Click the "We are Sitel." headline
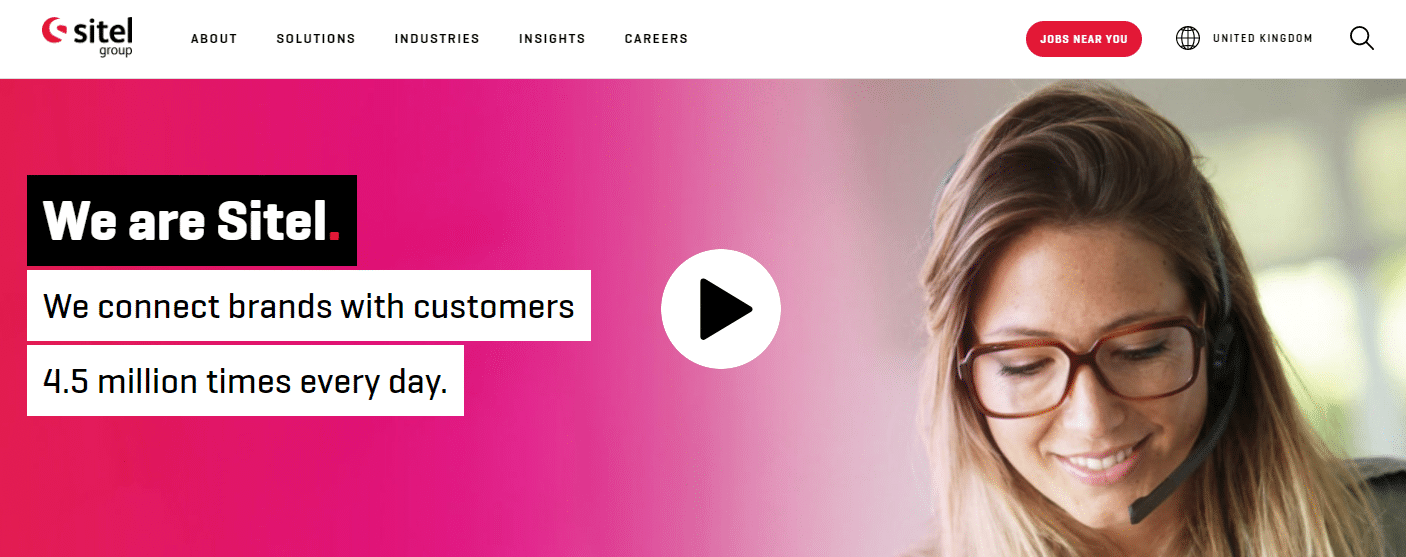The image size is (1406, 557). [x=192, y=221]
